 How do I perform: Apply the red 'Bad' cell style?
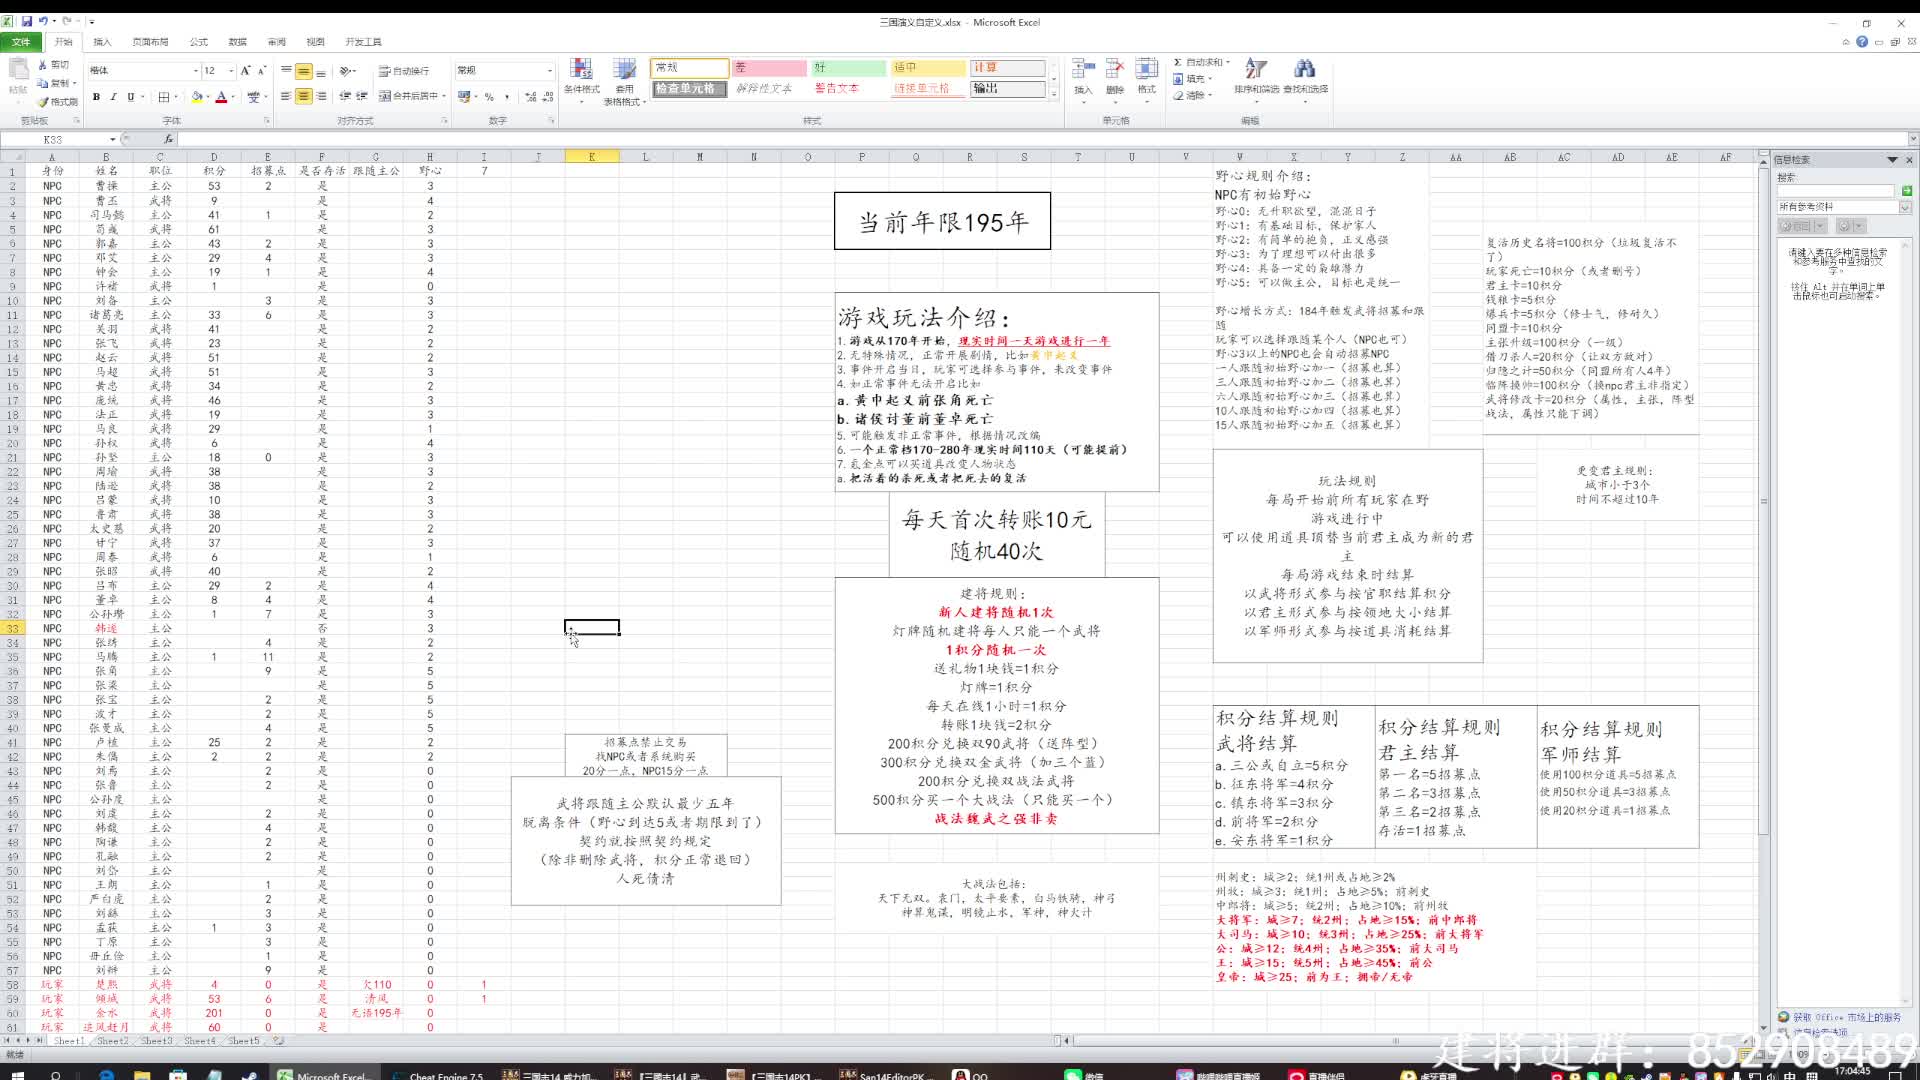(x=769, y=68)
